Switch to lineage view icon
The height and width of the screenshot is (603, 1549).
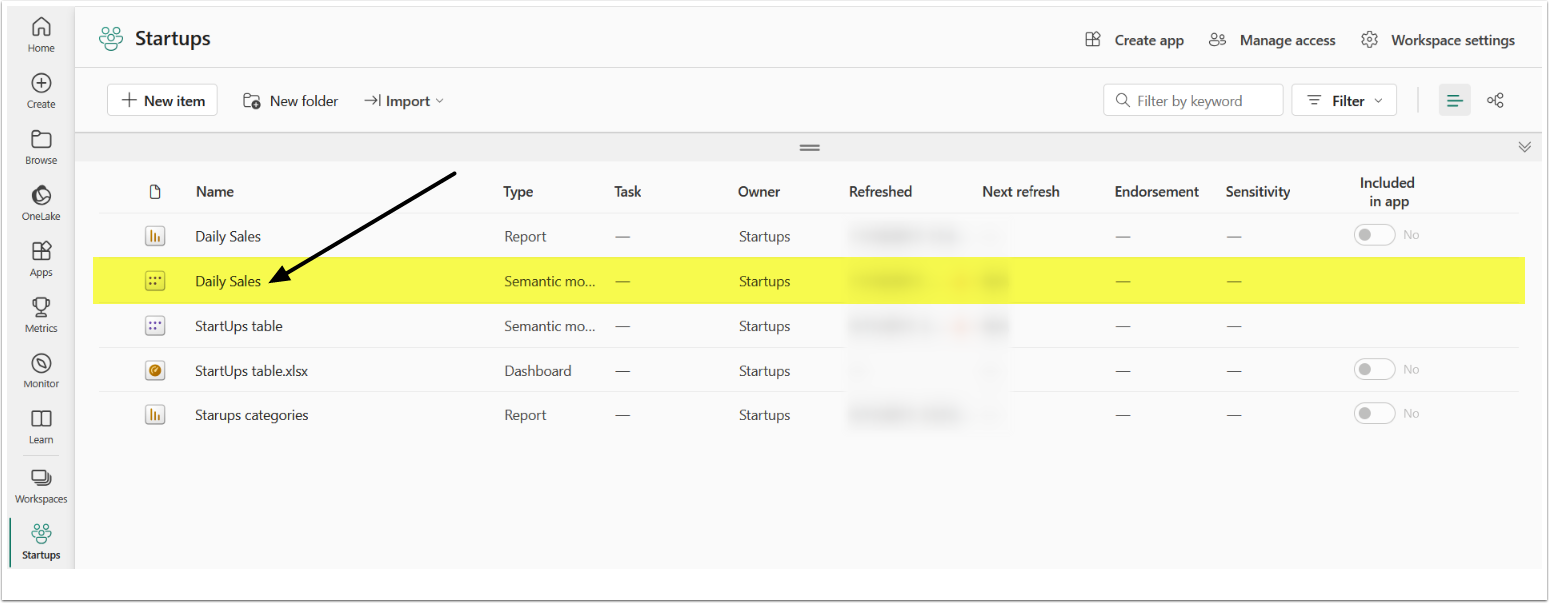coord(1496,100)
